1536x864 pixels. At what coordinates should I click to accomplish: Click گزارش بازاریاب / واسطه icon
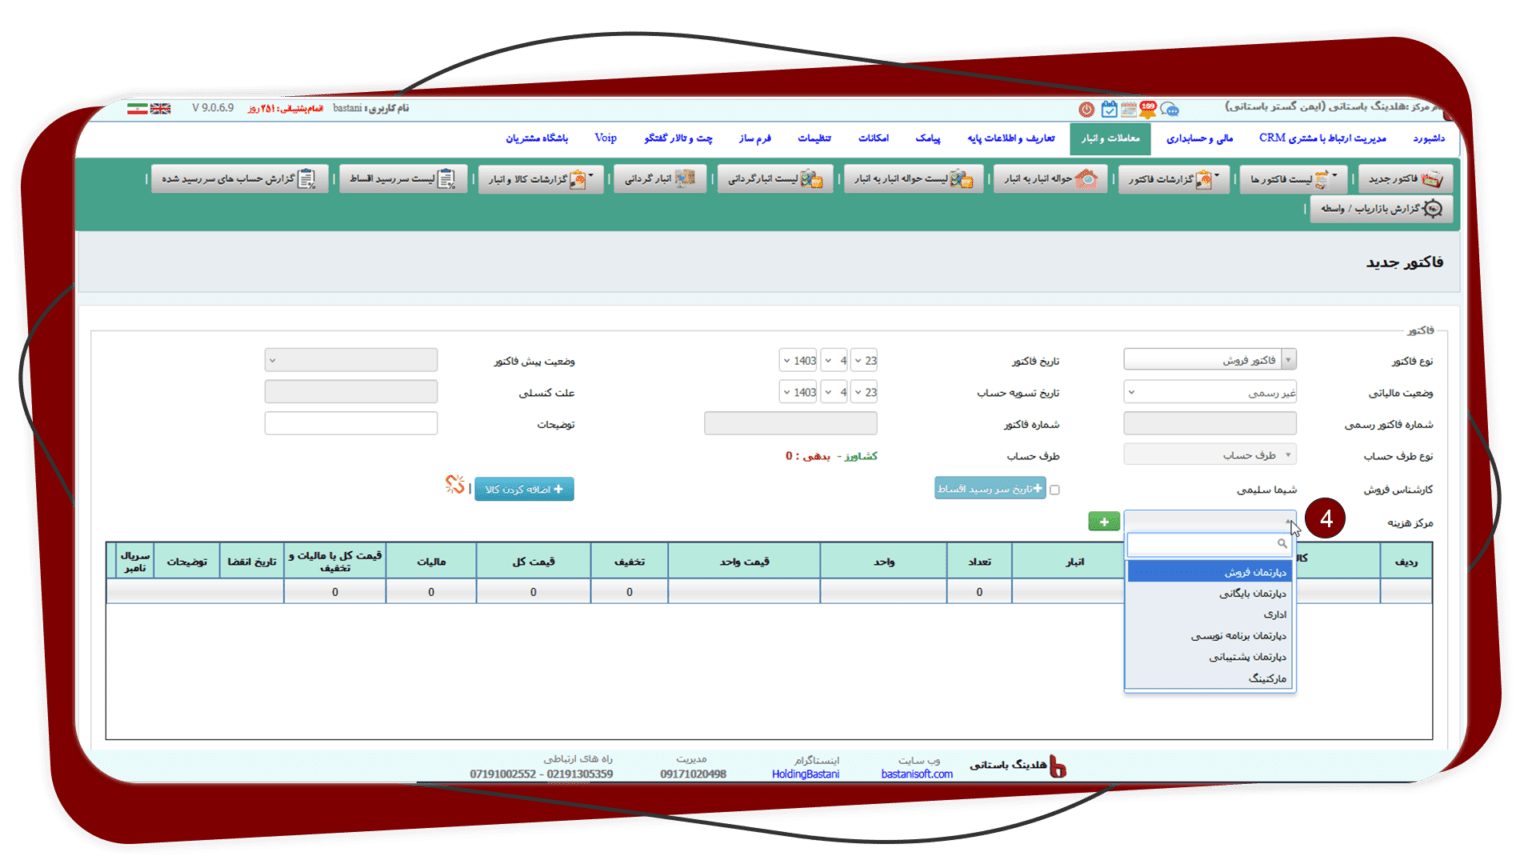(1433, 208)
